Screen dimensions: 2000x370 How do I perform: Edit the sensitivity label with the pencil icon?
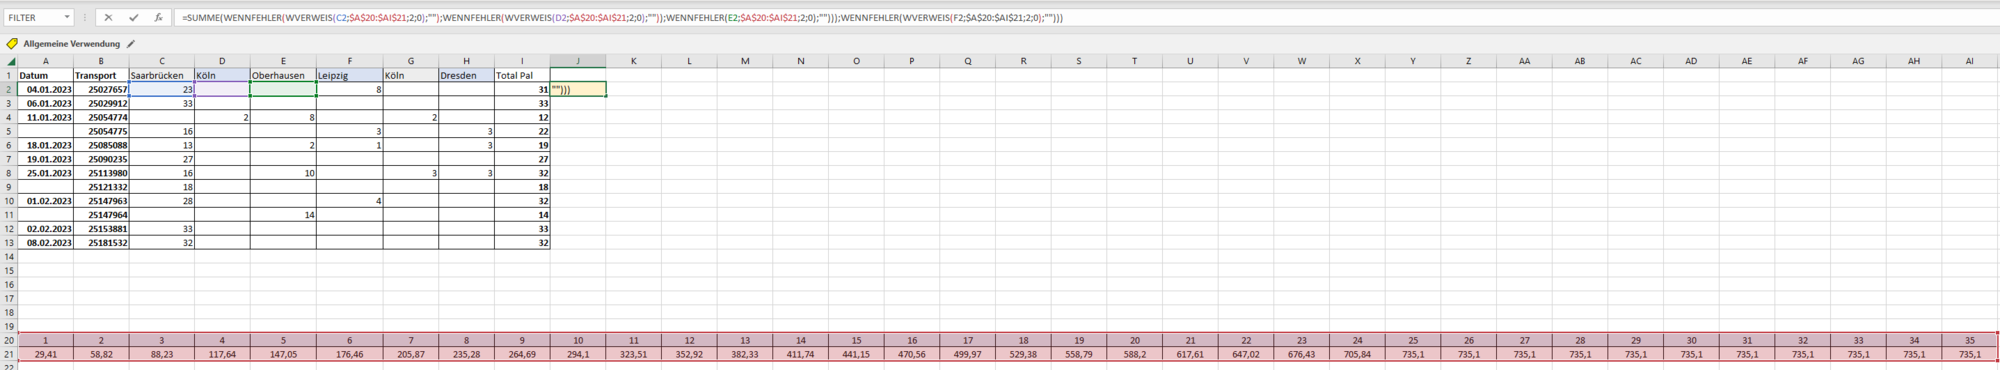131,44
